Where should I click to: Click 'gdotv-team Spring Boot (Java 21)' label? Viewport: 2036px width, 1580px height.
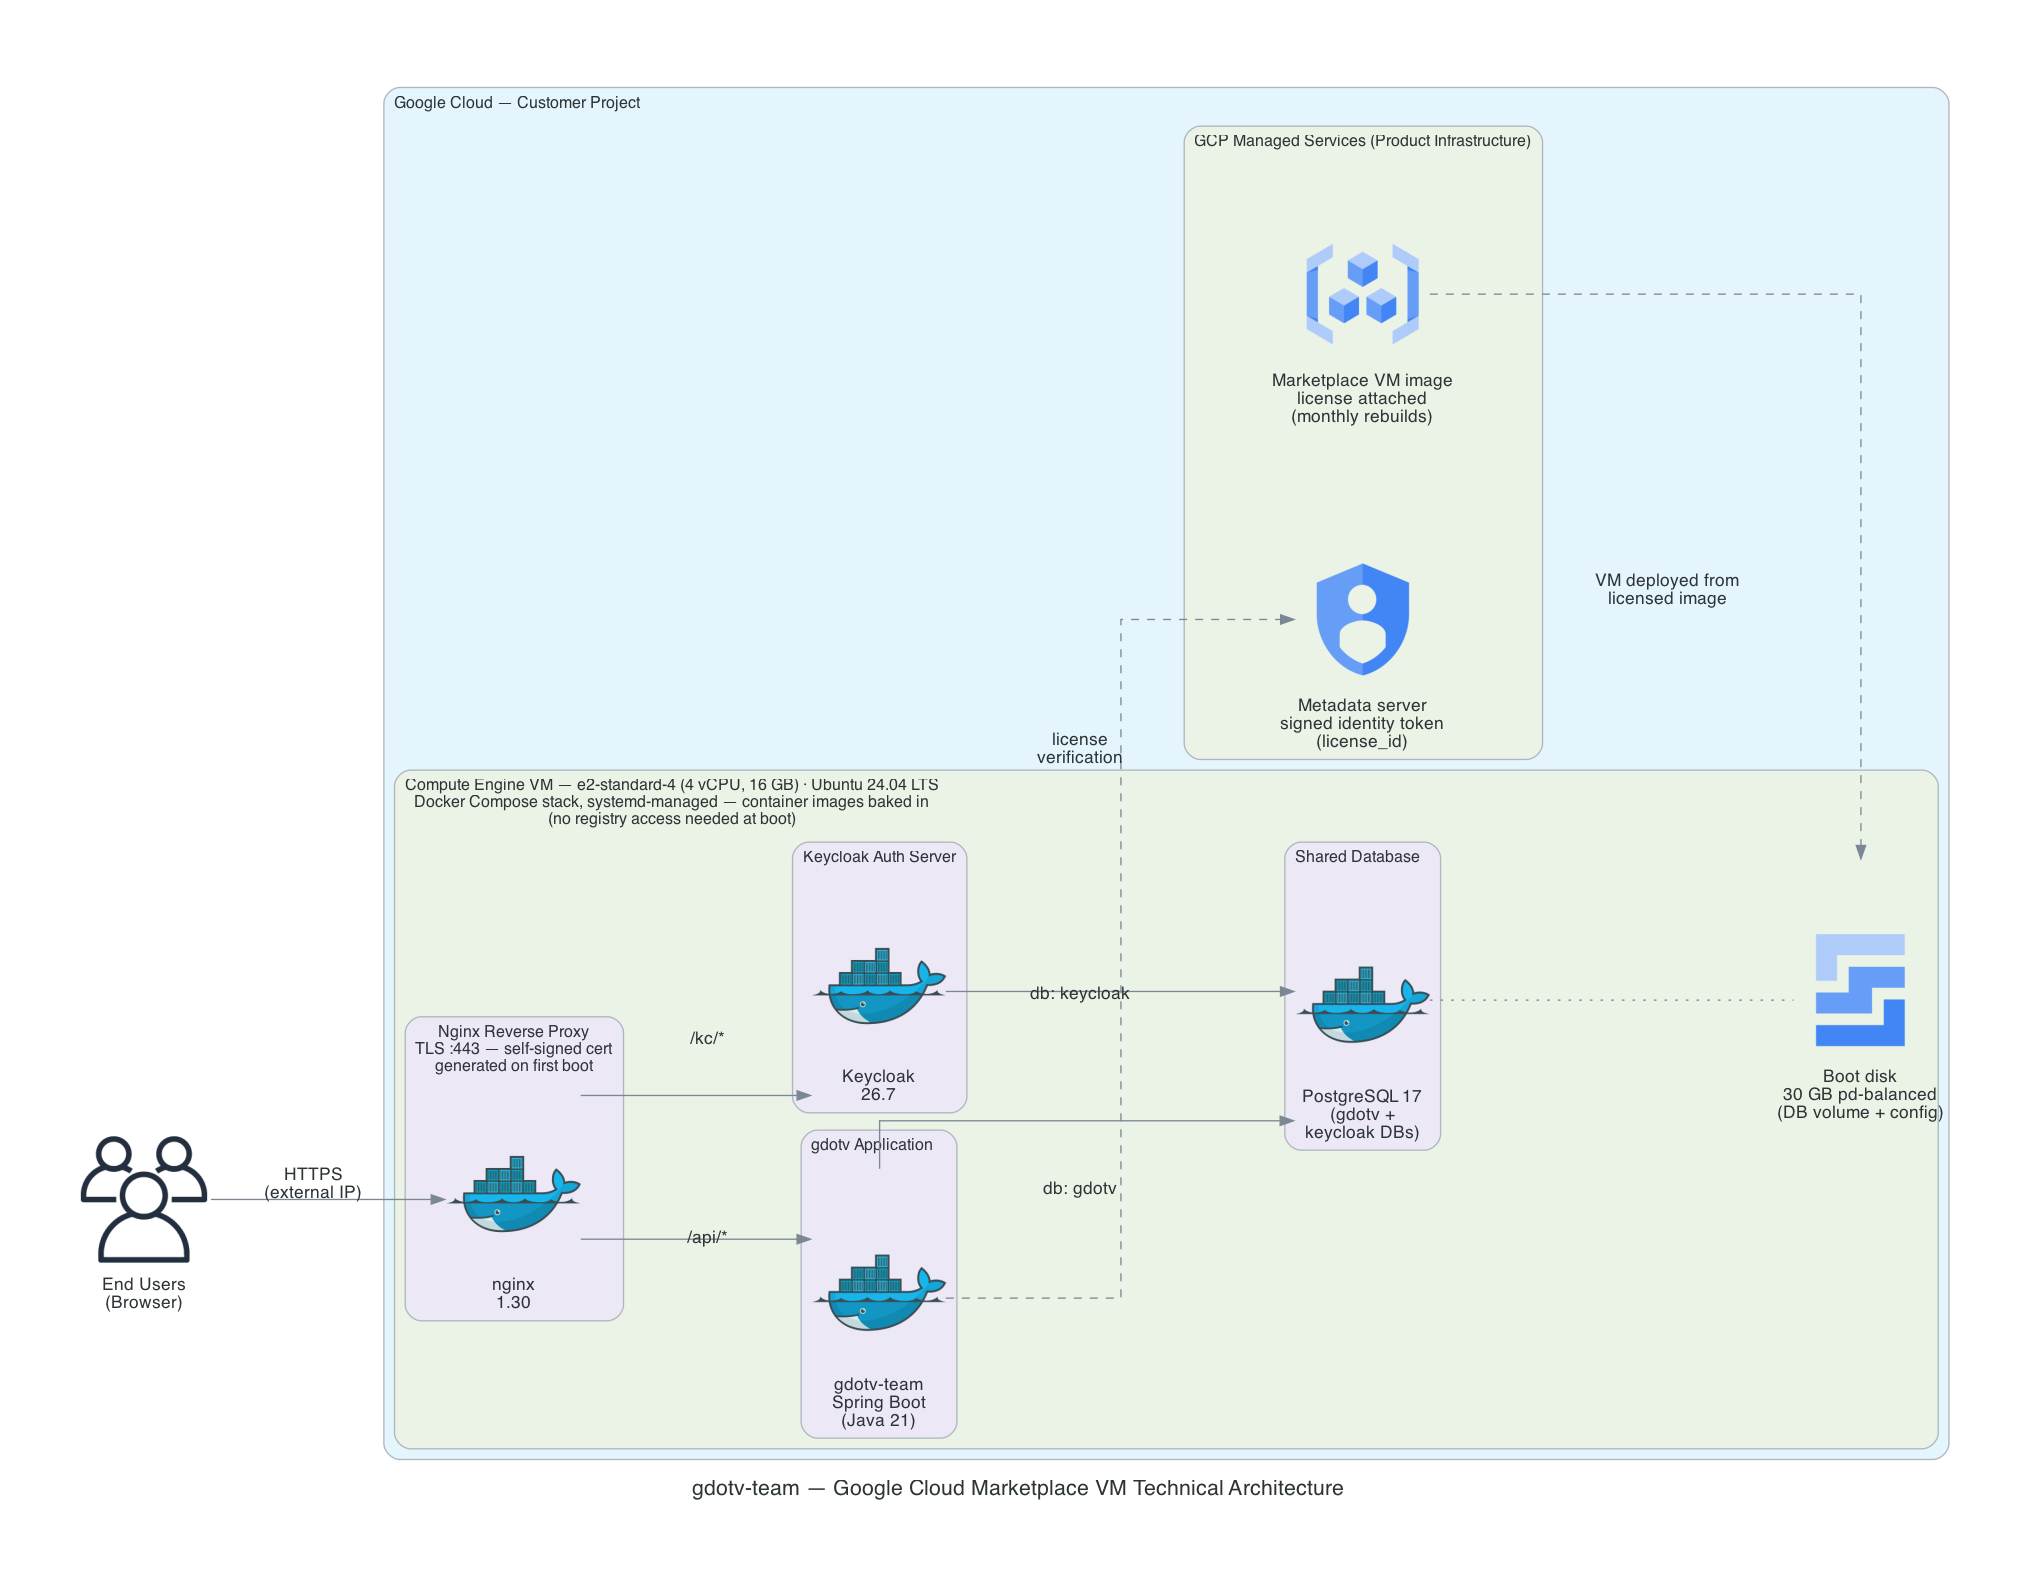click(878, 1402)
